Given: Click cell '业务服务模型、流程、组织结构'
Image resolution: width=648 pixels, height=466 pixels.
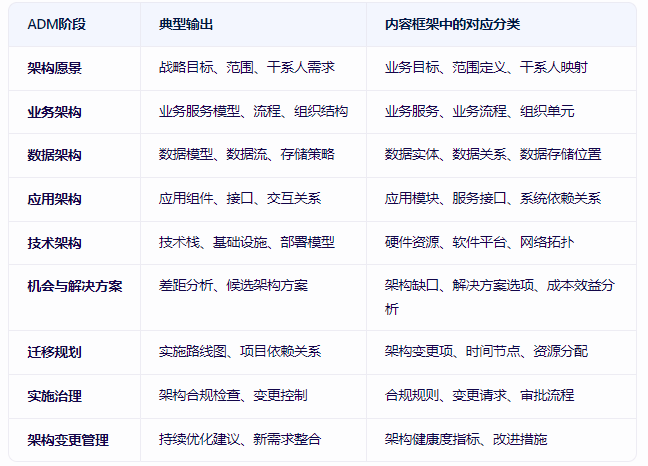Looking at the screenshot, I should pyautogui.click(x=253, y=111).
